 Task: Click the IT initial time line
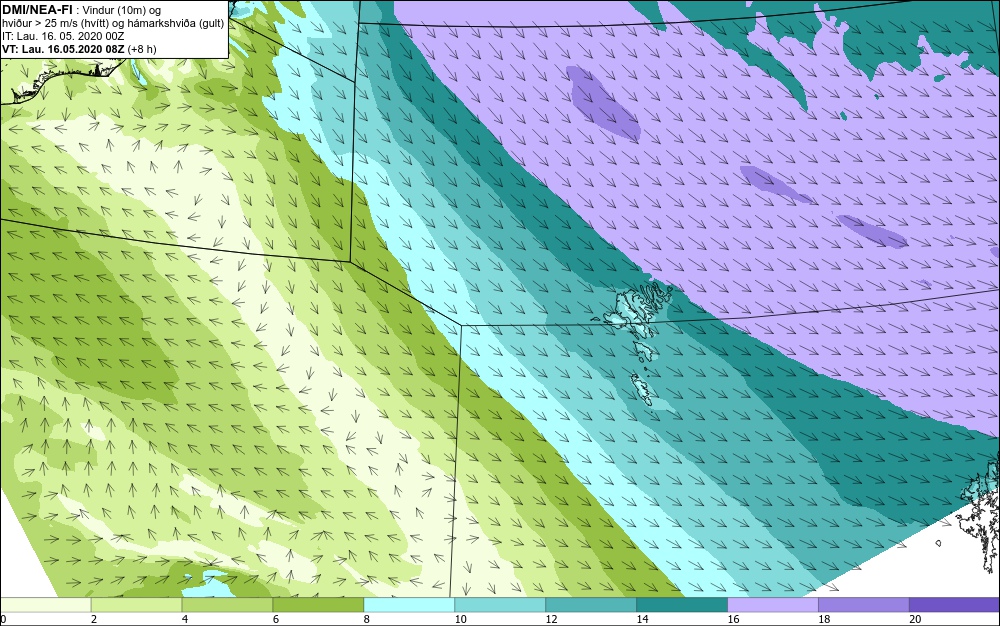tap(62, 36)
